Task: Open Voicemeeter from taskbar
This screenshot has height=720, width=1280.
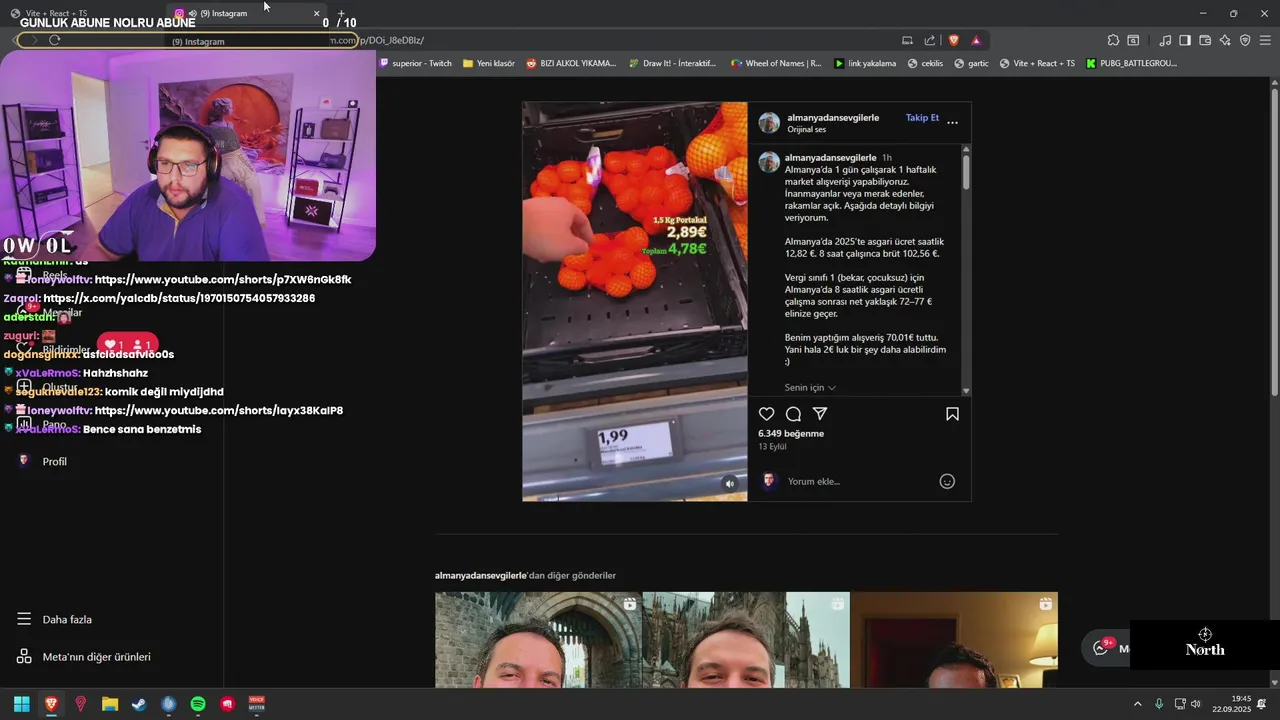Action: point(257,704)
